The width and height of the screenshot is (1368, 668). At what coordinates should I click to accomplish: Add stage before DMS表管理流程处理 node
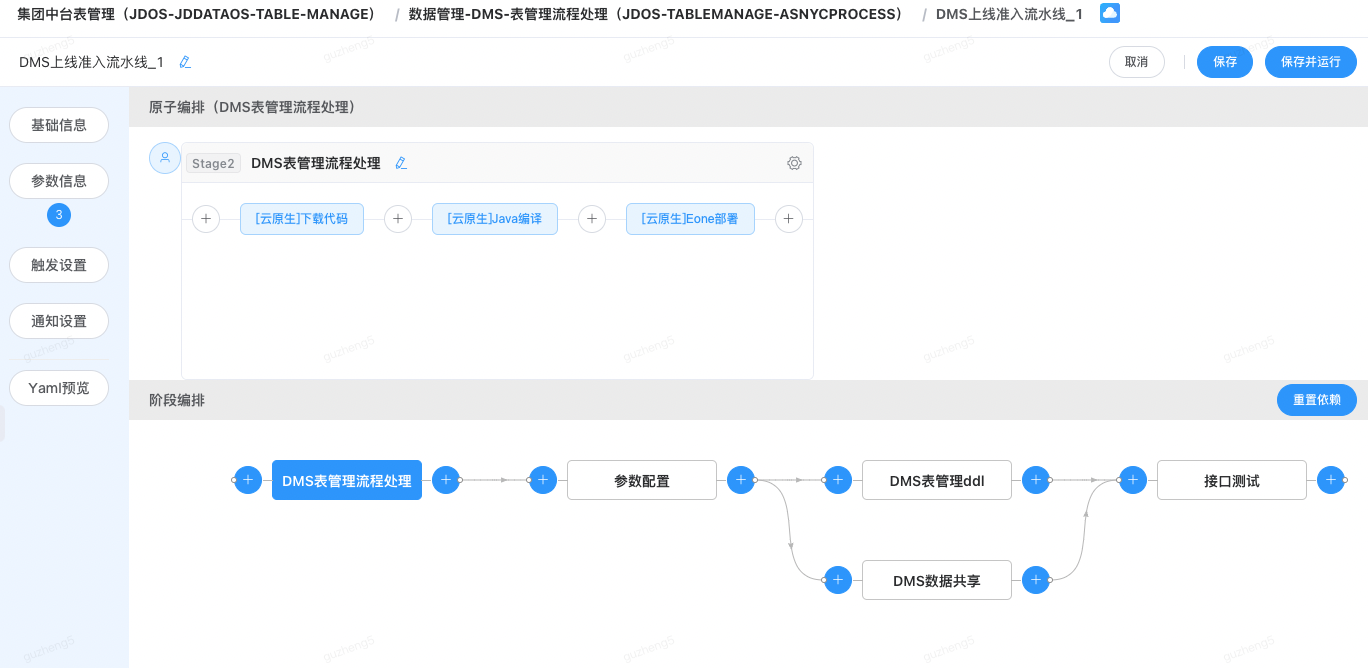[x=248, y=480]
